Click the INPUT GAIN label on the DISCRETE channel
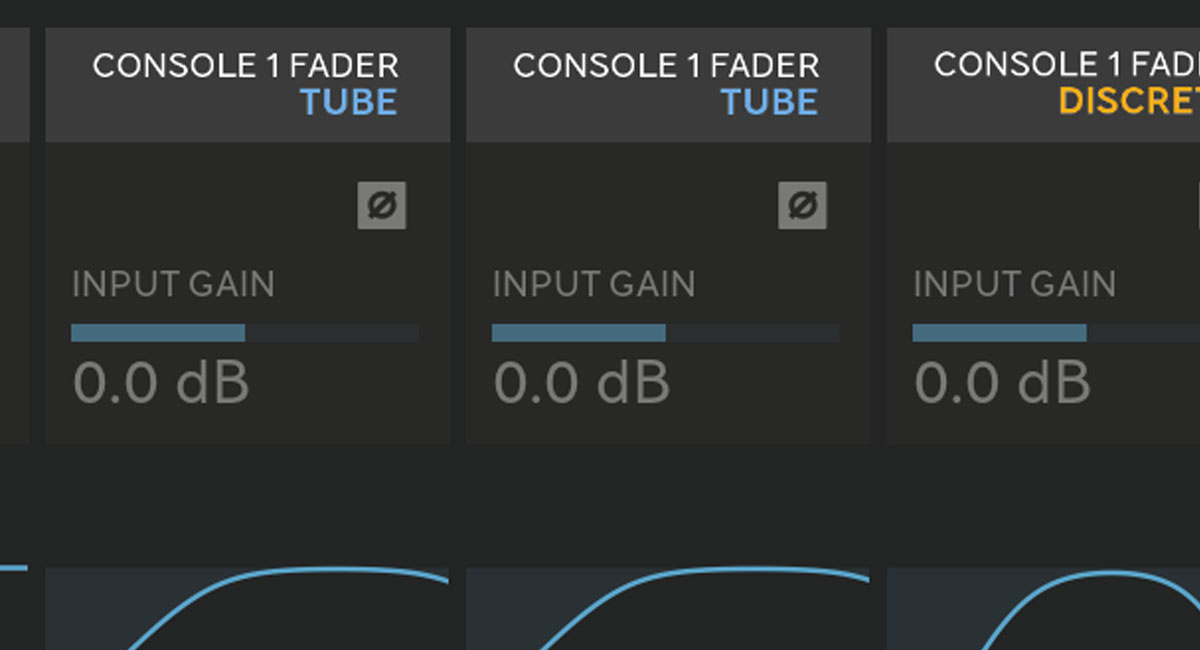 1015,284
